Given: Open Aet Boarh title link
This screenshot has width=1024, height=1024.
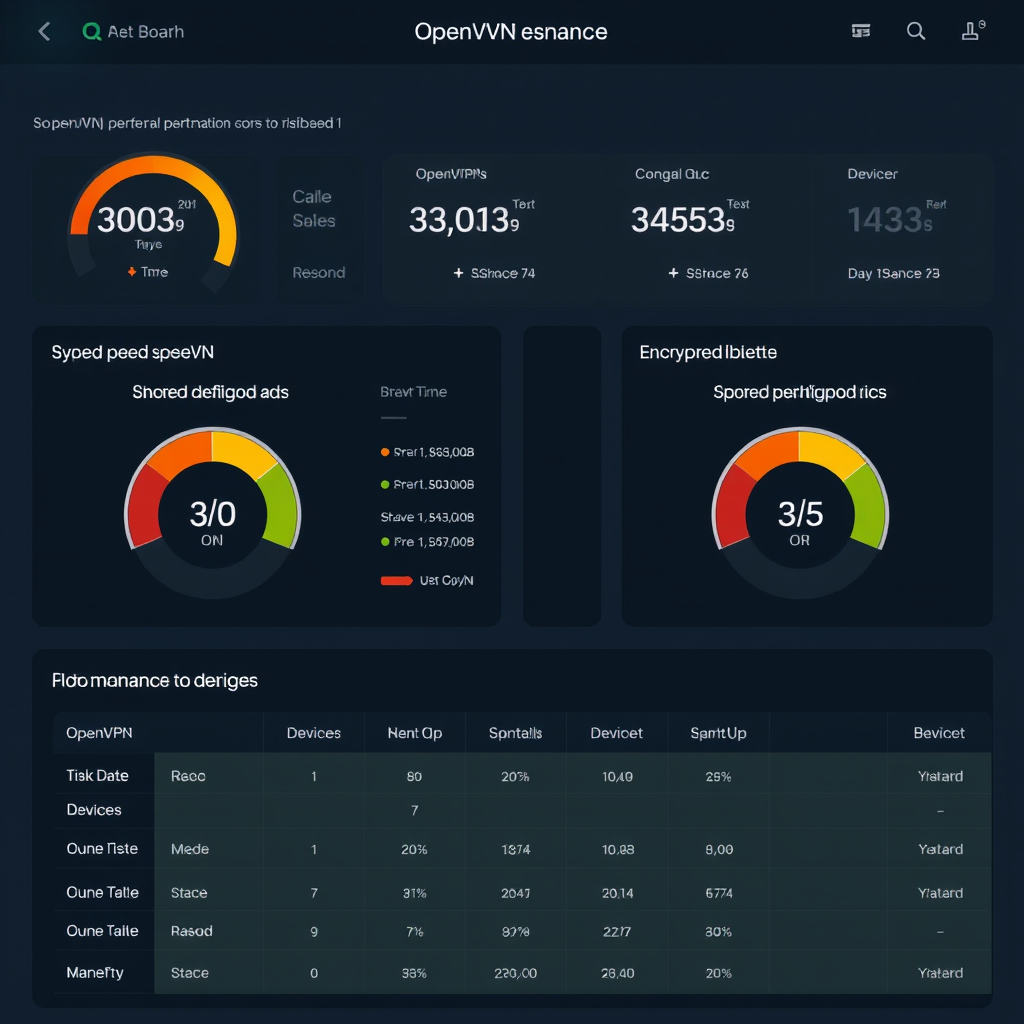Looking at the screenshot, I should pos(146,31).
